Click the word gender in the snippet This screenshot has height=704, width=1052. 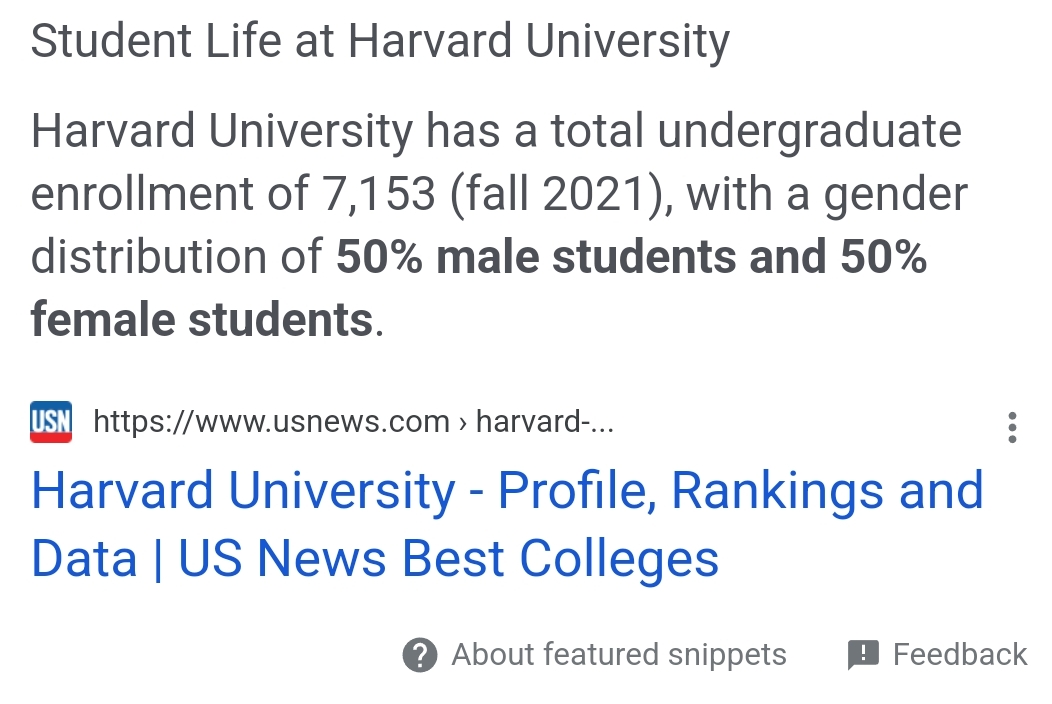coord(895,194)
